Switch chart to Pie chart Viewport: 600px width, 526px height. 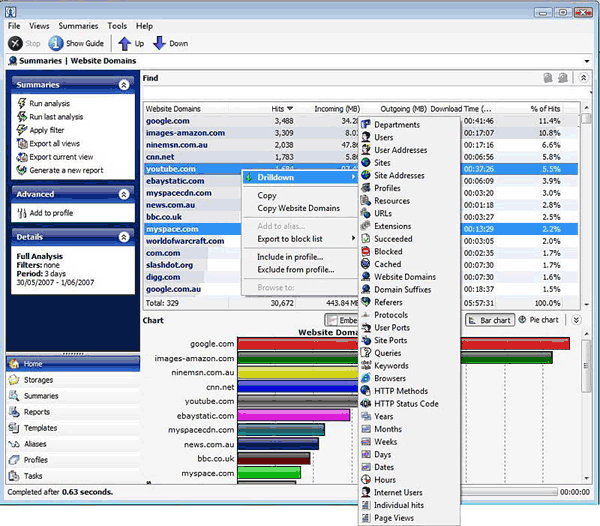click(539, 320)
